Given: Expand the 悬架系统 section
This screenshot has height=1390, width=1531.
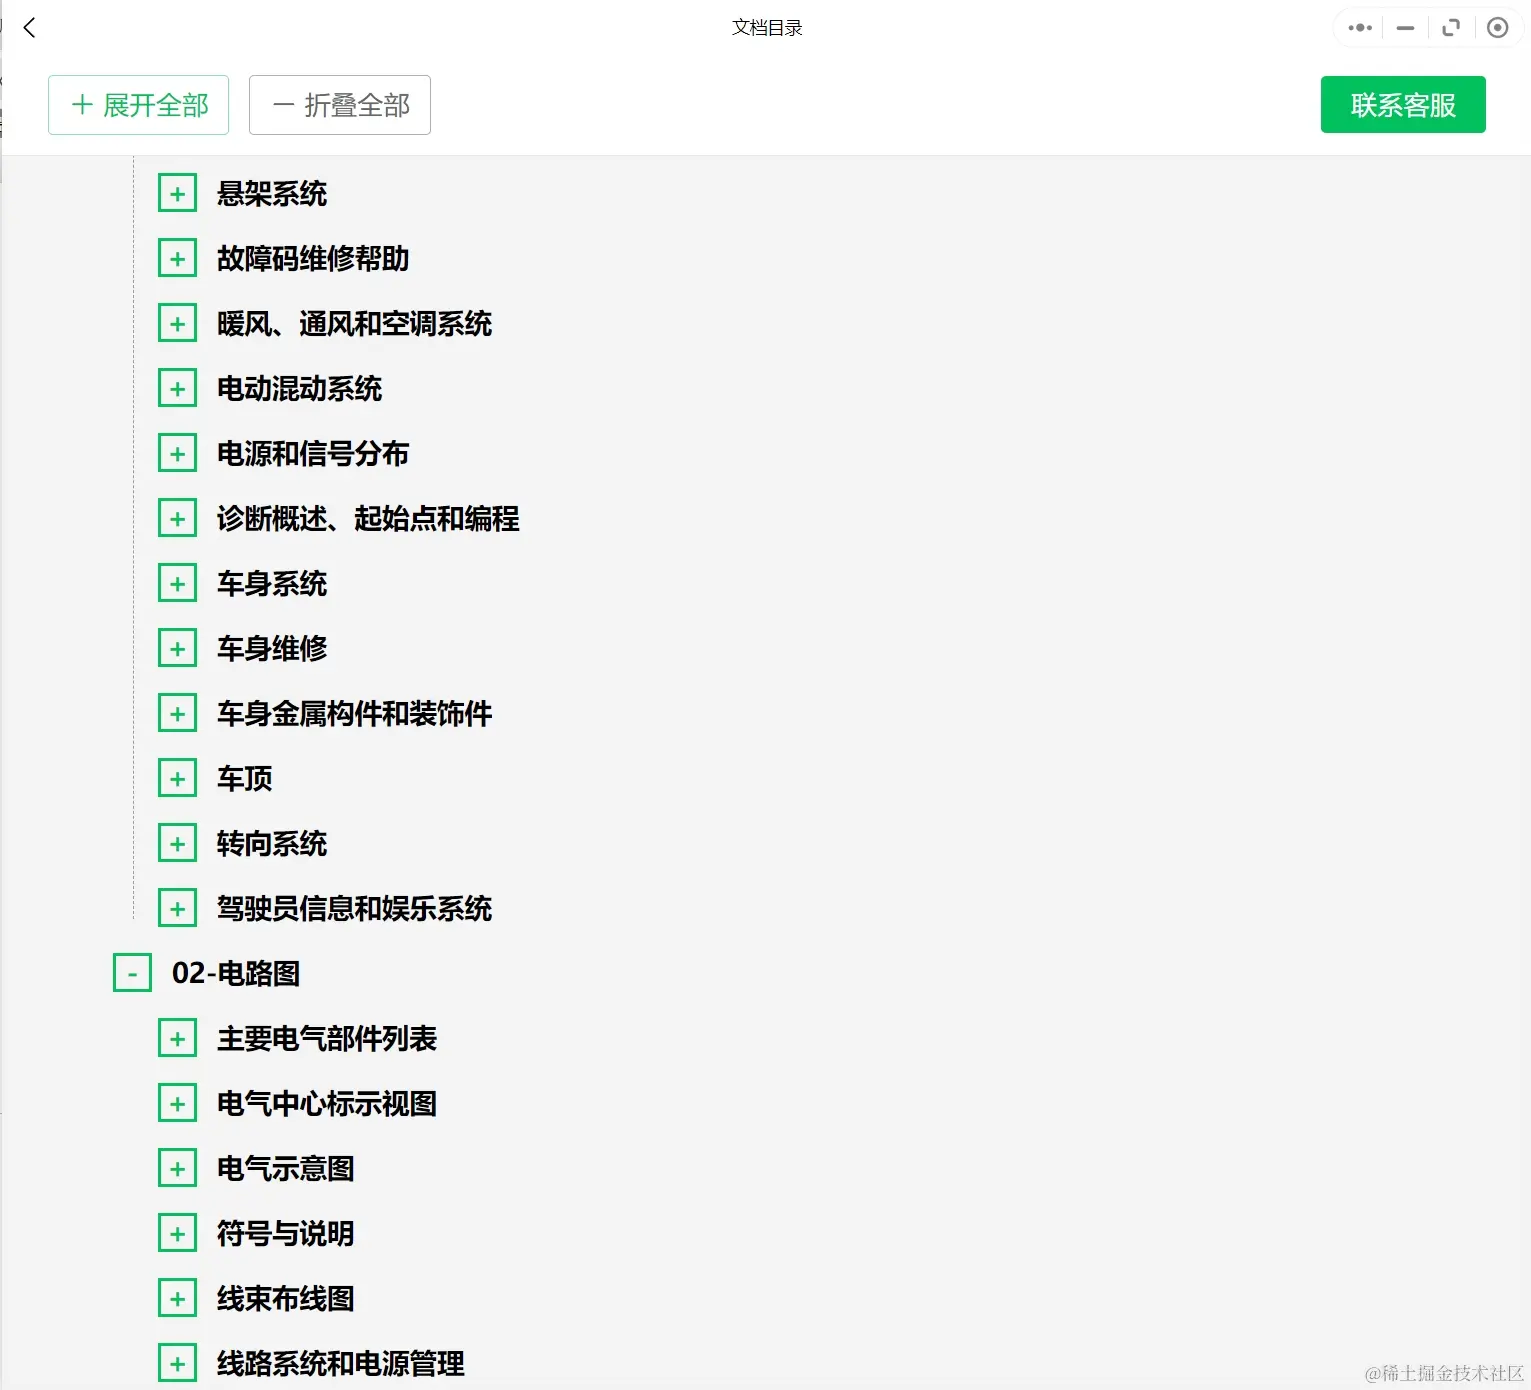Looking at the screenshot, I should tap(177, 192).
